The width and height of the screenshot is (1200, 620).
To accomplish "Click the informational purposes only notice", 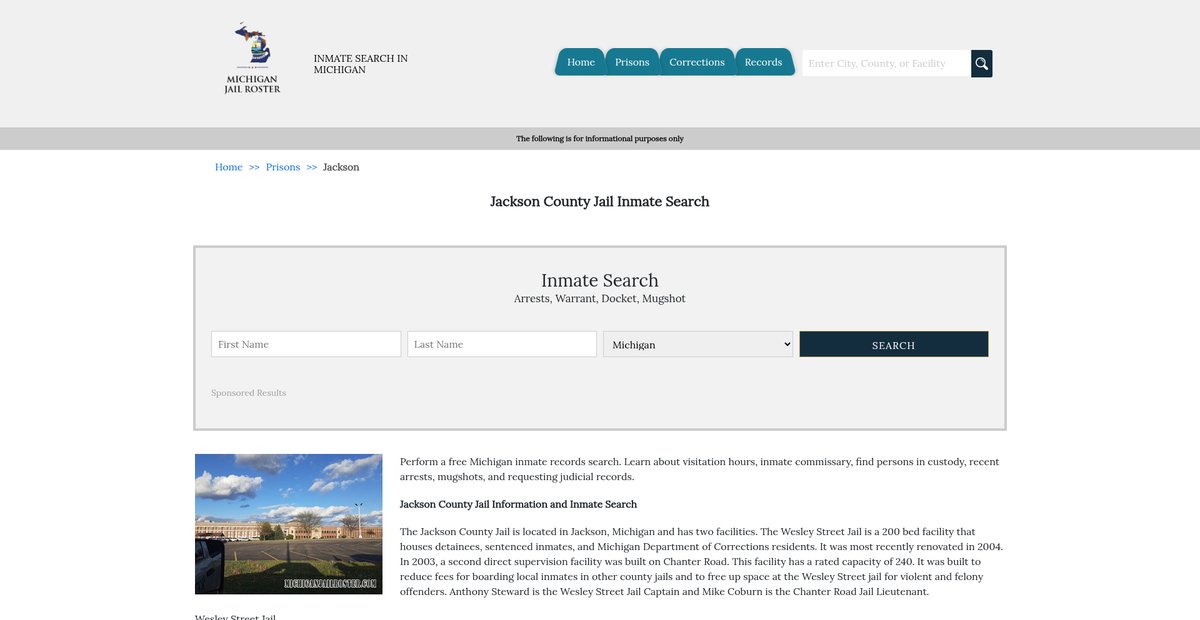I will click(x=600, y=139).
